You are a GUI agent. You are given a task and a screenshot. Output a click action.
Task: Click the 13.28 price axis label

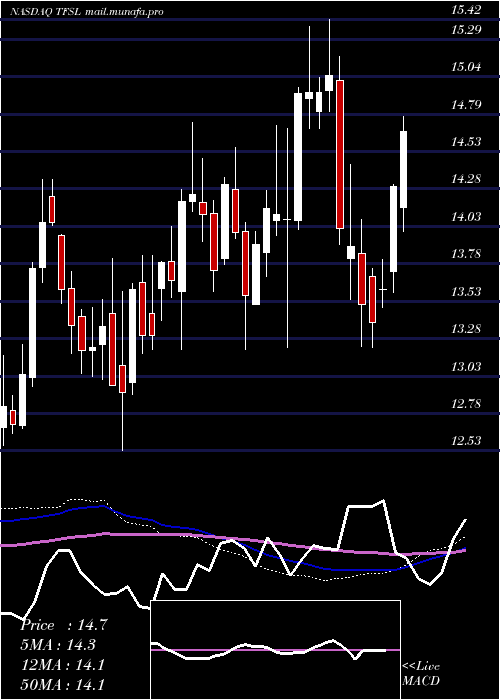tap(466, 329)
